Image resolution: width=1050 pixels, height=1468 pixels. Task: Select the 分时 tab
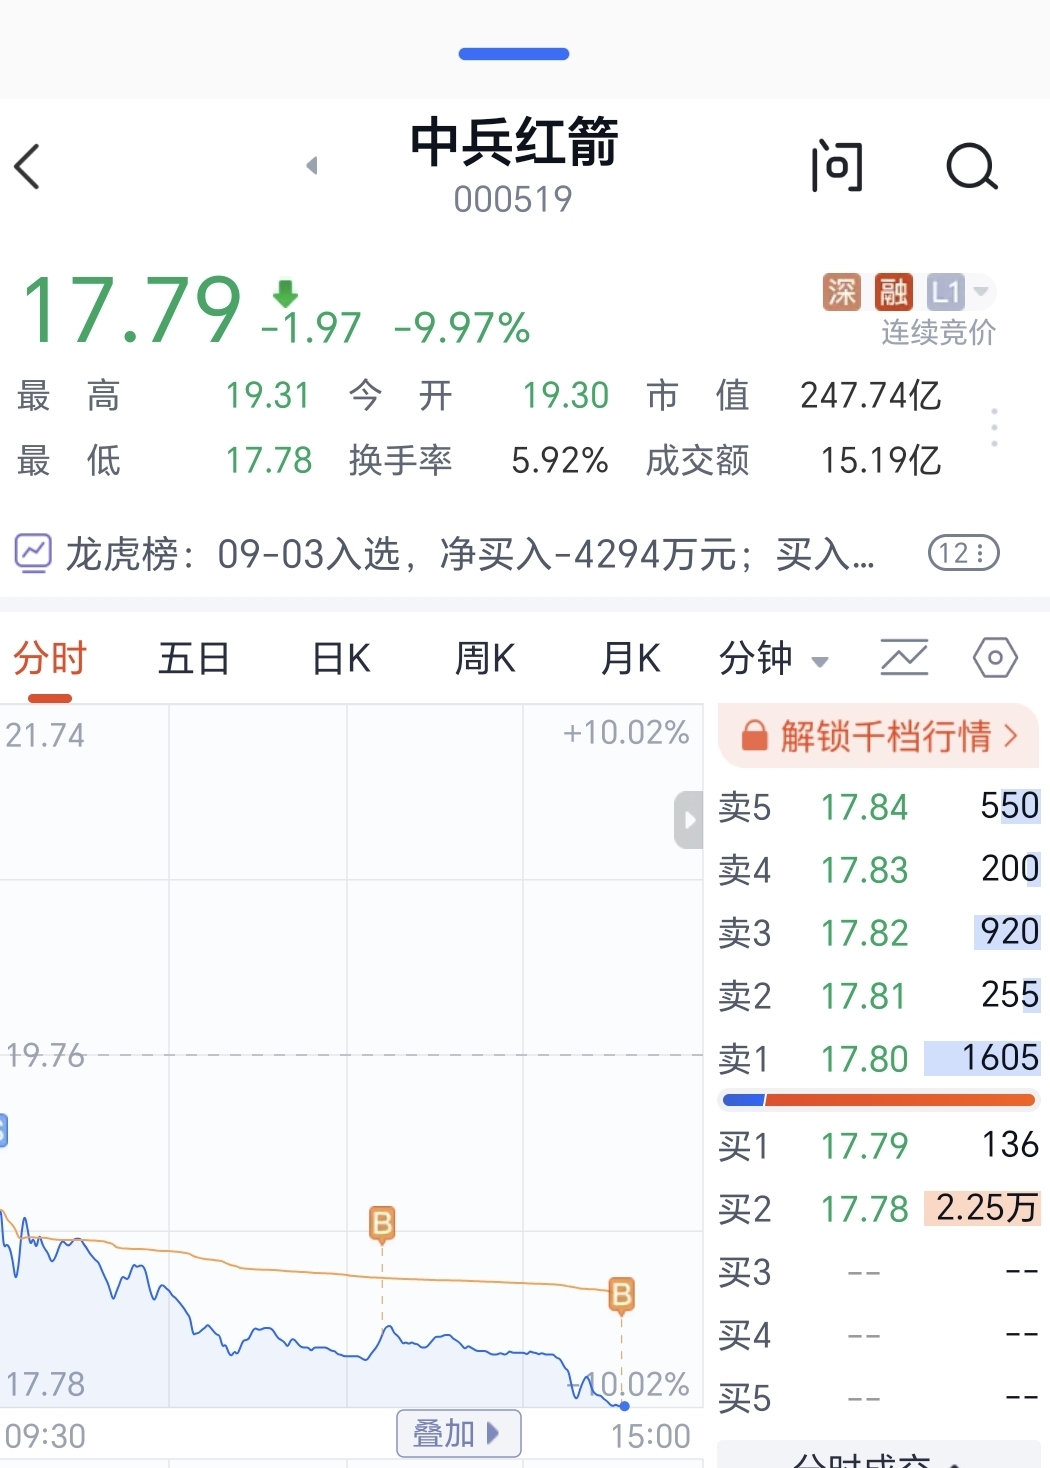pos(50,659)
